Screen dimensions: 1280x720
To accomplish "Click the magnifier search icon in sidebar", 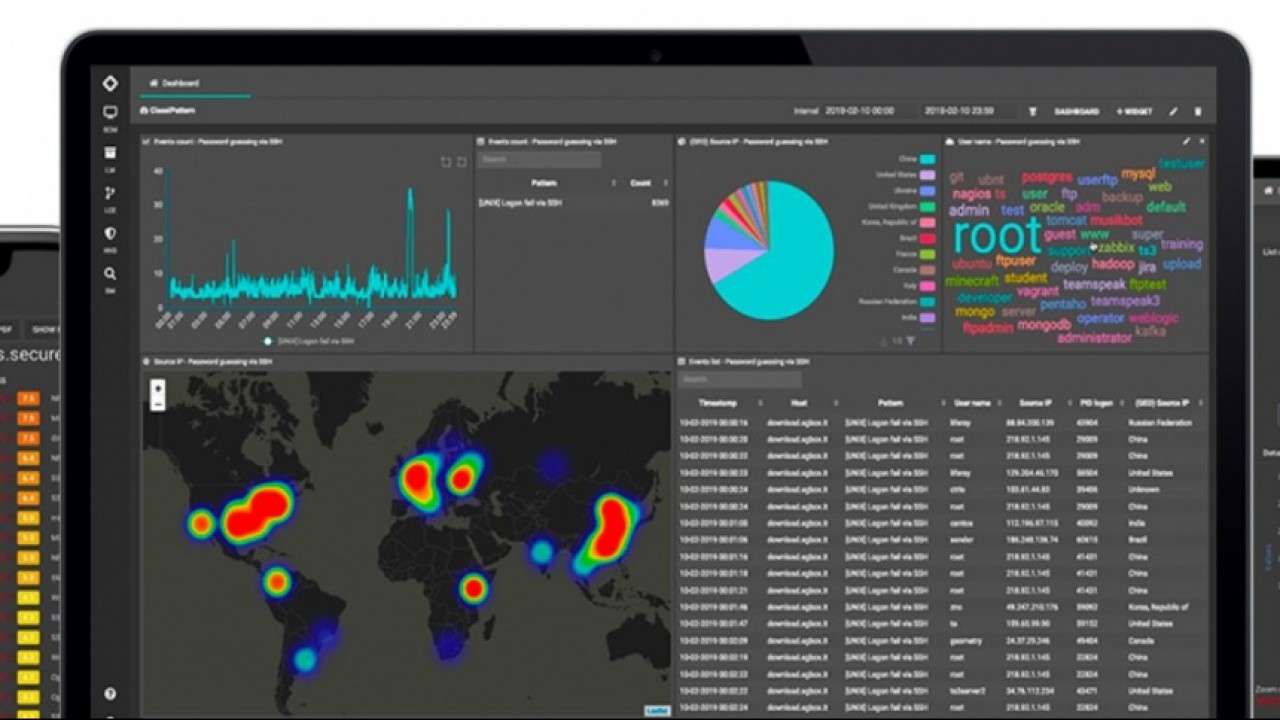I will click(110, 273).
